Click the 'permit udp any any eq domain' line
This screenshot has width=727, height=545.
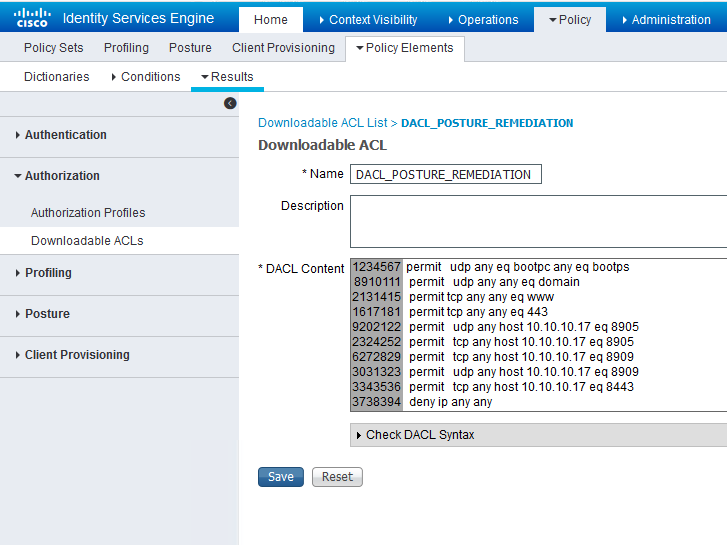coord(494,282)
